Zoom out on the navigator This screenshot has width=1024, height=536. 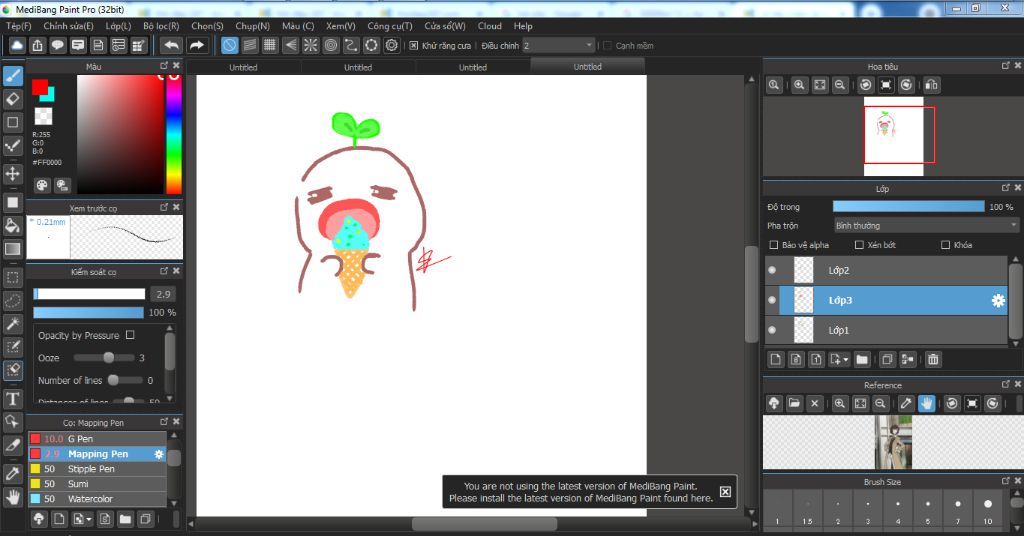(x=840, y=85)
